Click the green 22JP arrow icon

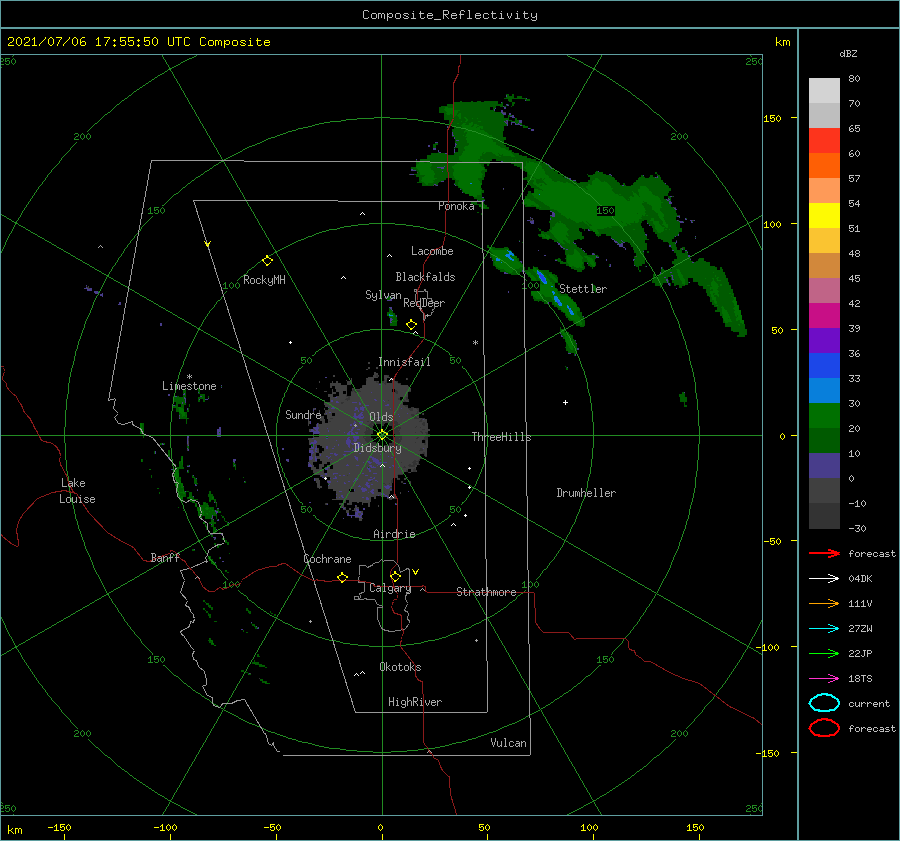(824, 653)
